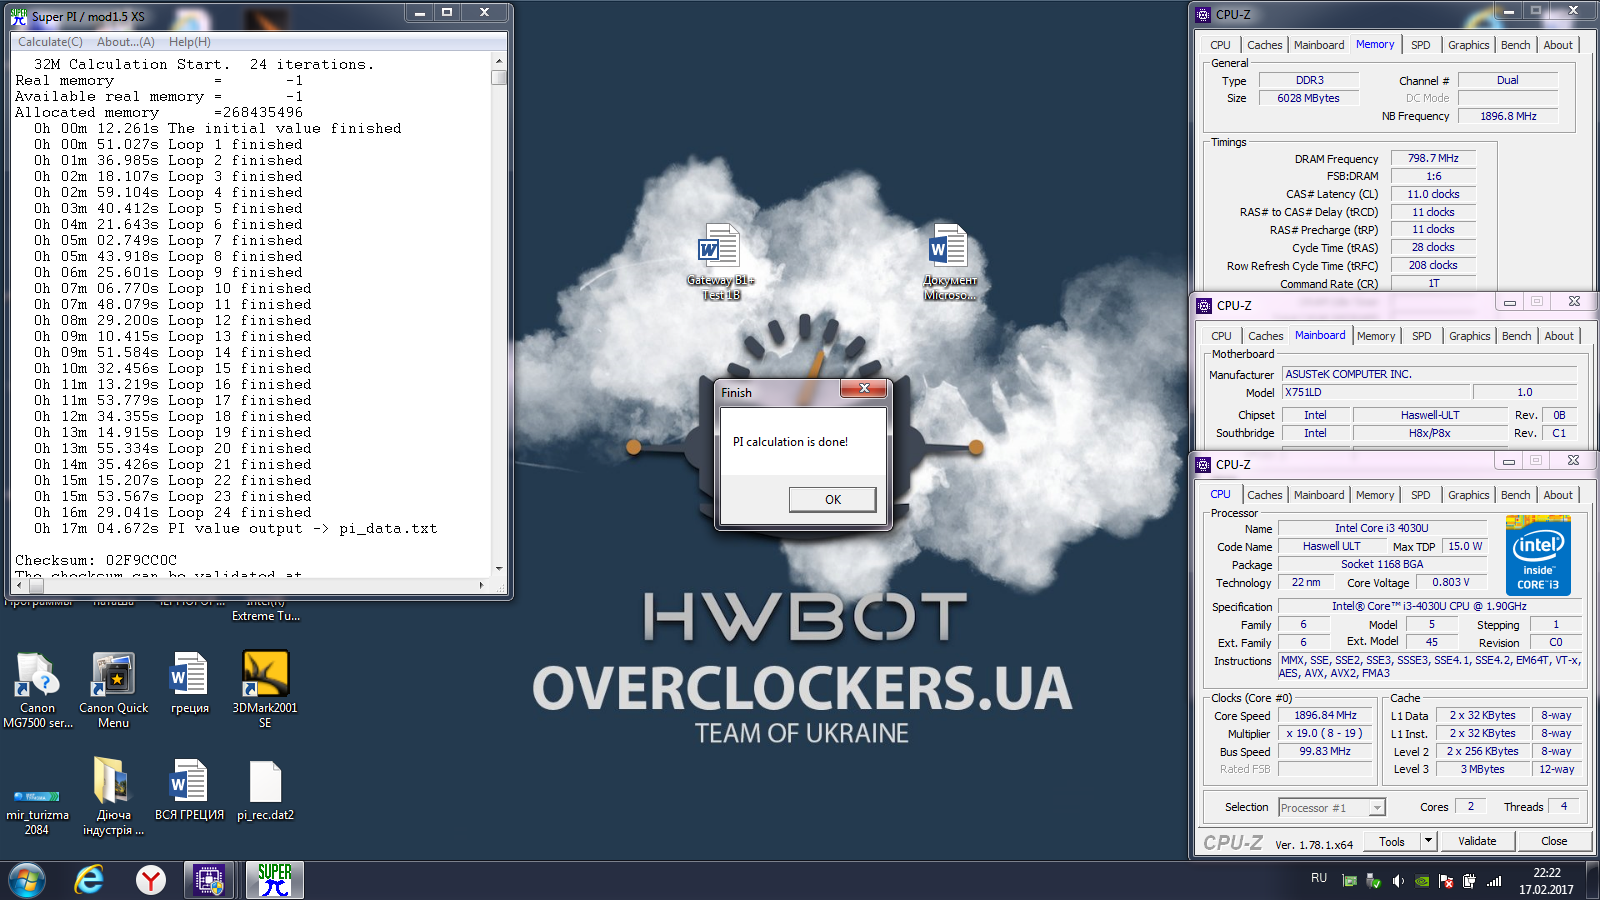Select Mainboard tab in bottom CPU-Z CPU window
The image size is (1600, 900).
click(x=1319, y=495)
